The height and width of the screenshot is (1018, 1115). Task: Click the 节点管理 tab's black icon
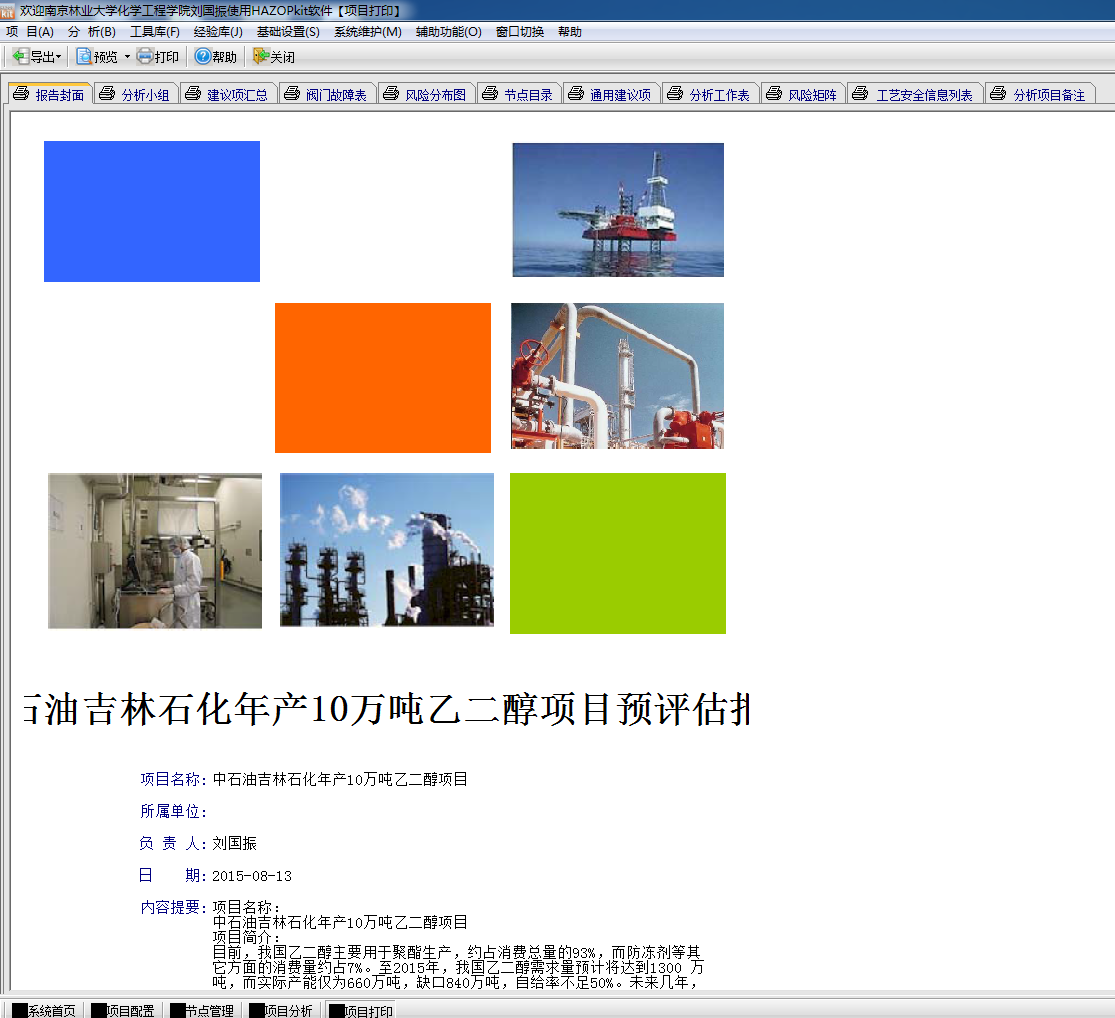click(x=178, y=1011)
